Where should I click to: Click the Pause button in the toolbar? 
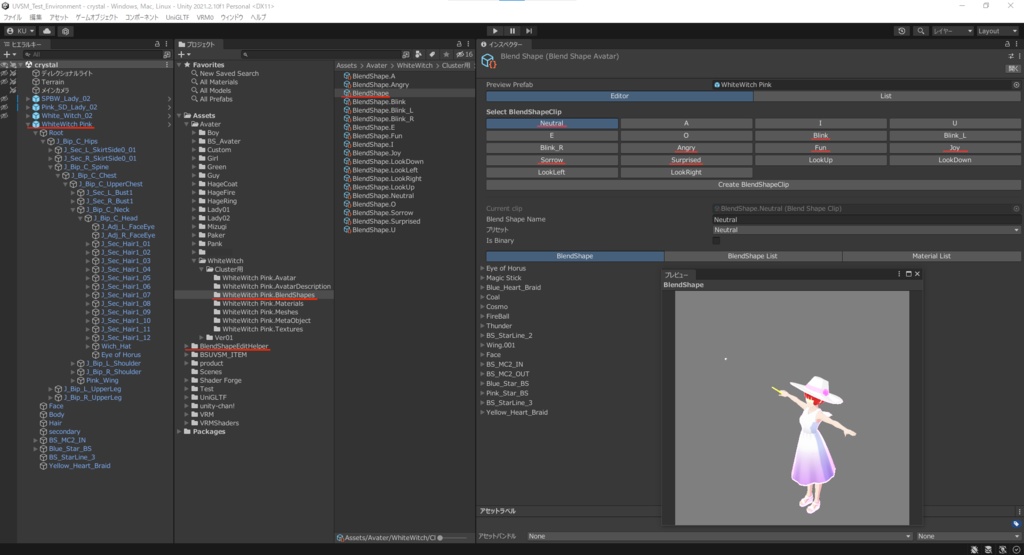pos(512,31)
